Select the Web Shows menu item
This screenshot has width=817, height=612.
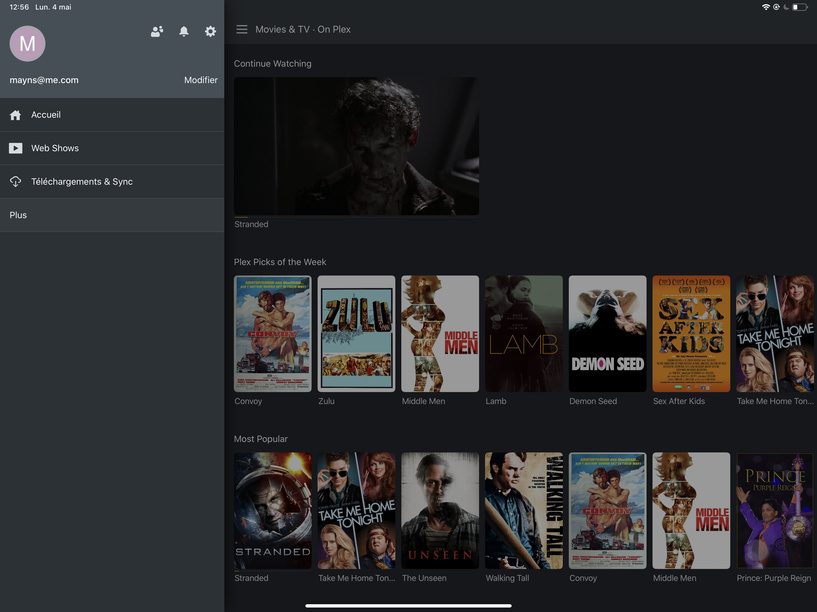pyautogui.click(x=112, y=148)
